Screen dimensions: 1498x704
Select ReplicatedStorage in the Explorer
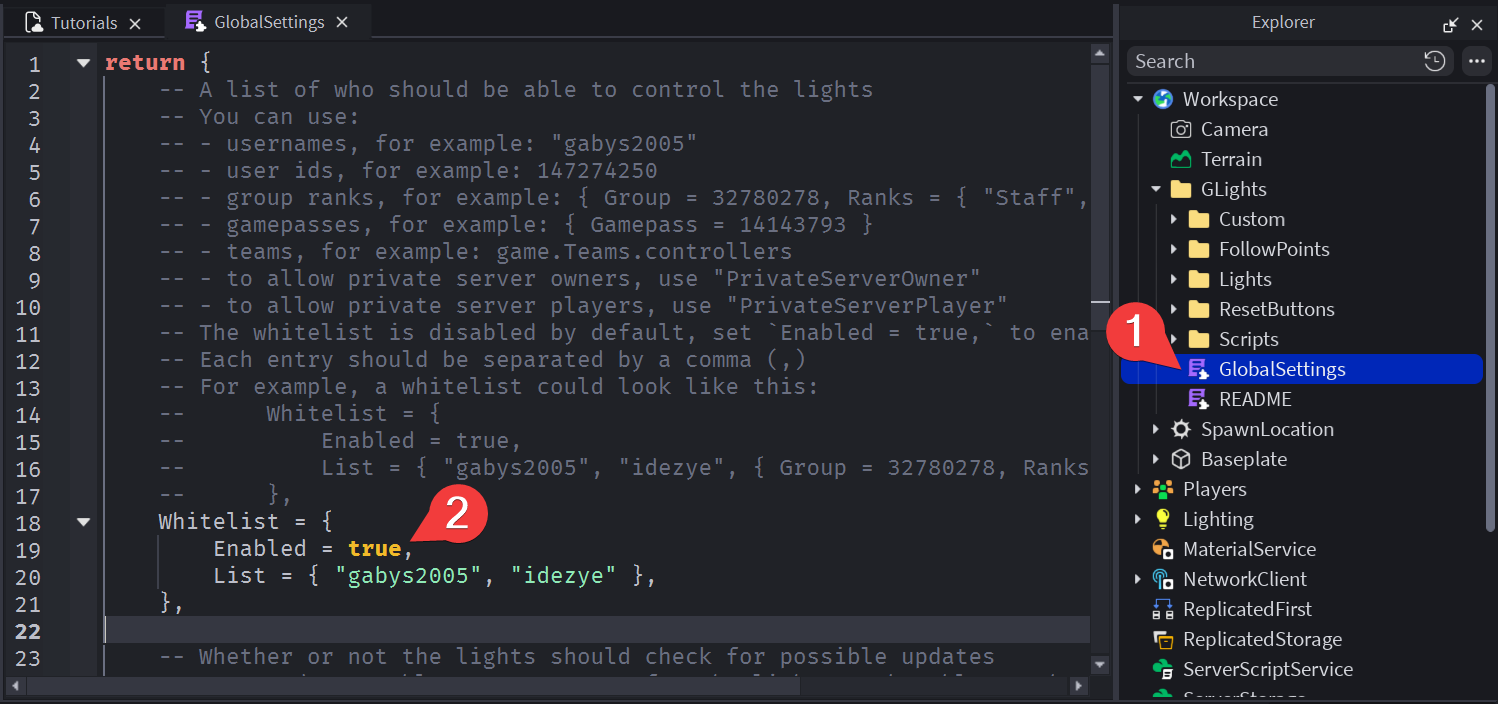coord(1262,639)
